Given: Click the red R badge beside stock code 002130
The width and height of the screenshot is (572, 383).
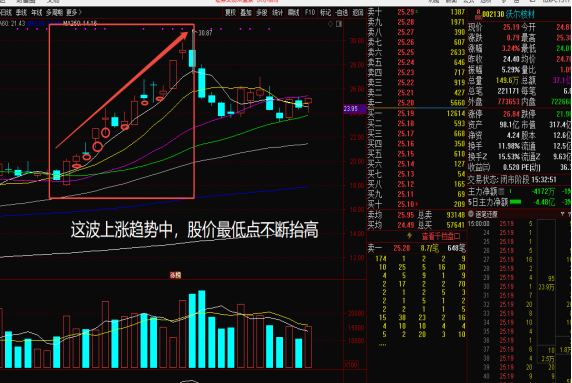Looking at the screenshot, I should click(x=478, y=14).
